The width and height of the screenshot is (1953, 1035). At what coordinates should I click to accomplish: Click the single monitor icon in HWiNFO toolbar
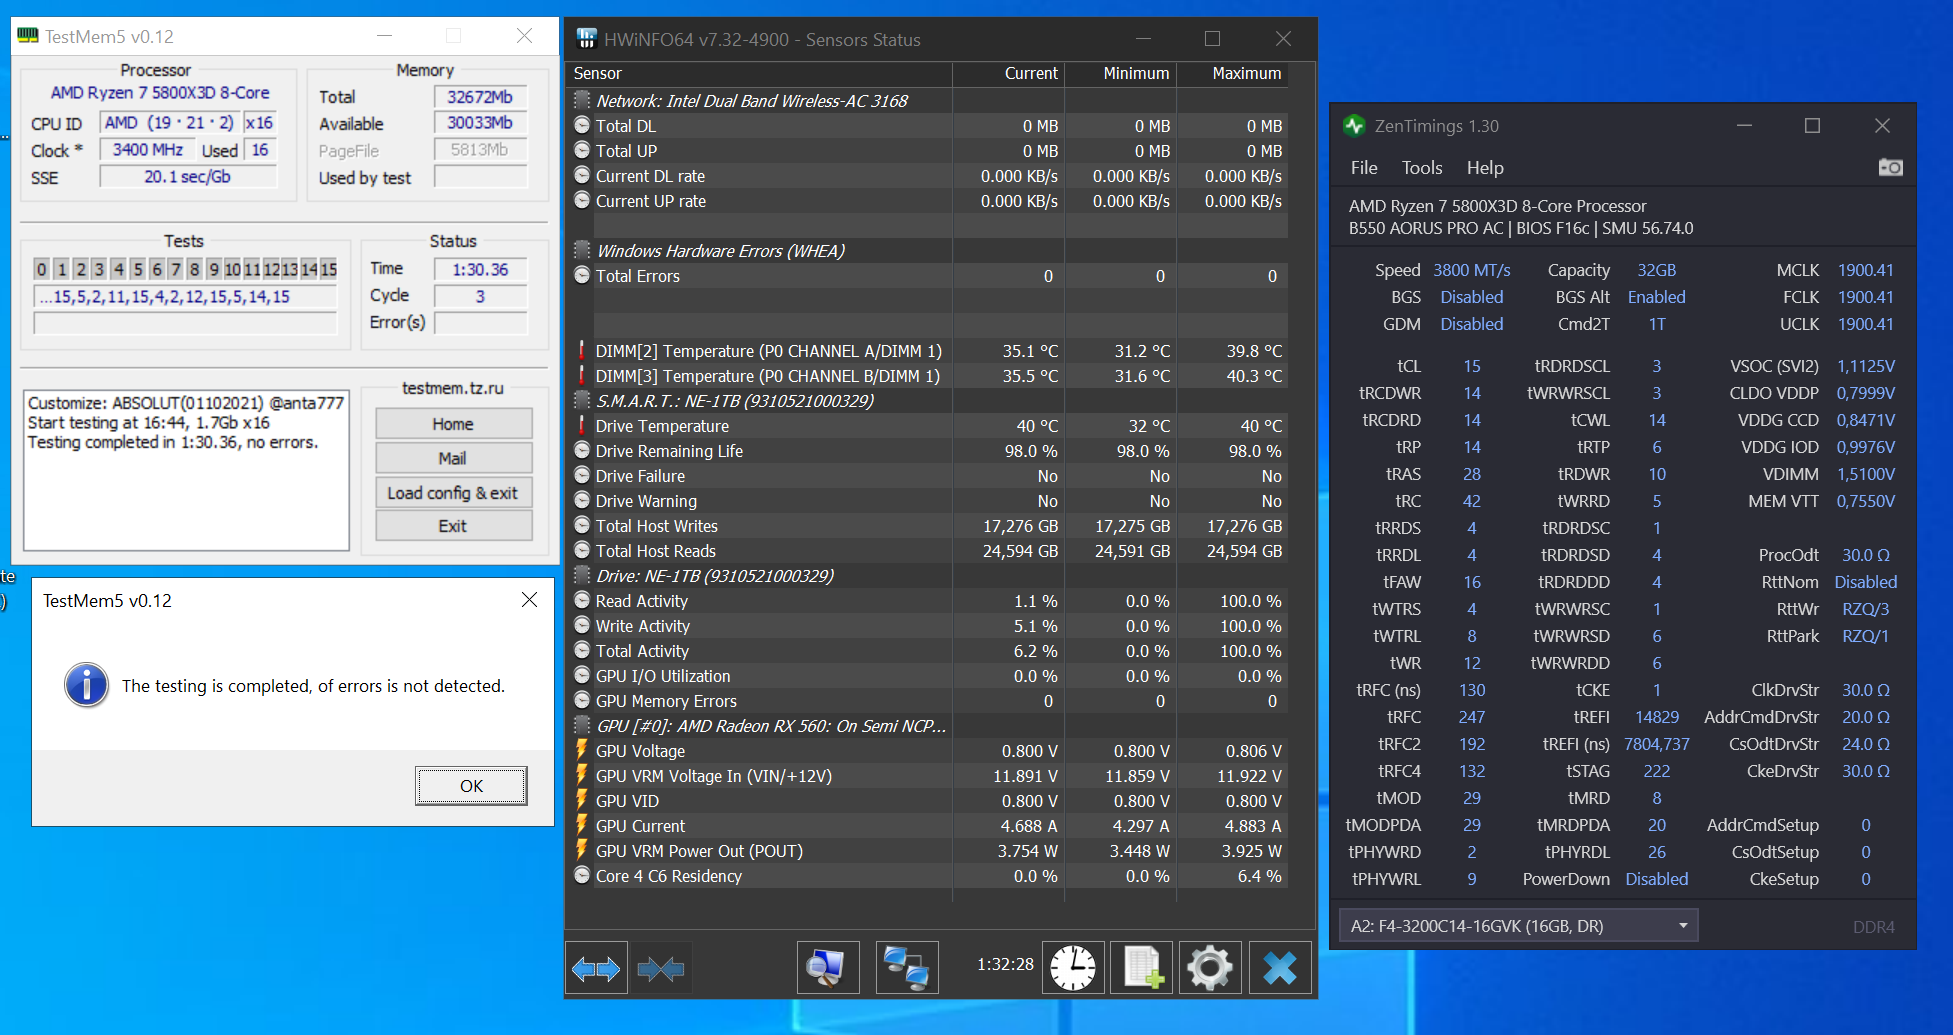click(x=828, y=968)
